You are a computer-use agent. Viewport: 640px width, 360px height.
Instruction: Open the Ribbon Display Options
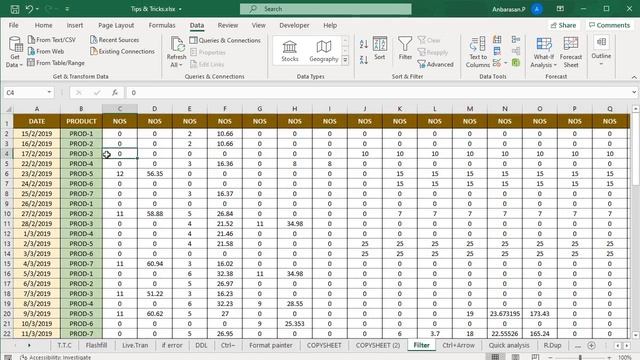(x=560, y=9)
